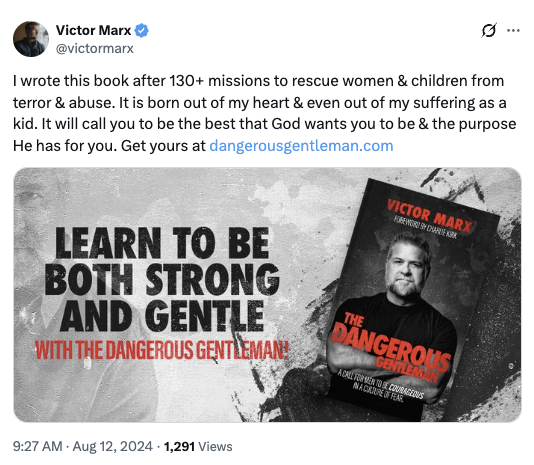Click the red DANGEROUS title on book cover
This screenshot has width=534, height=465.
click(391, 348)
